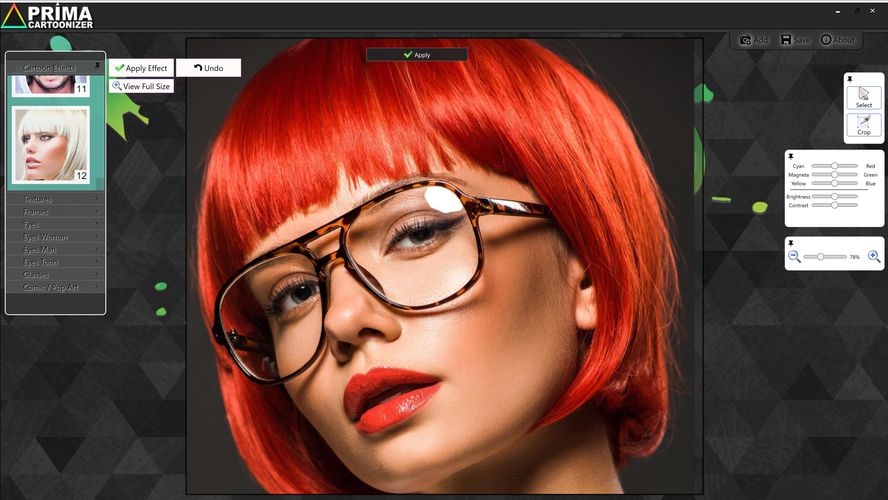Click the Brightness slider handle
Screen dimensions: 888x500
click(834, 196)
